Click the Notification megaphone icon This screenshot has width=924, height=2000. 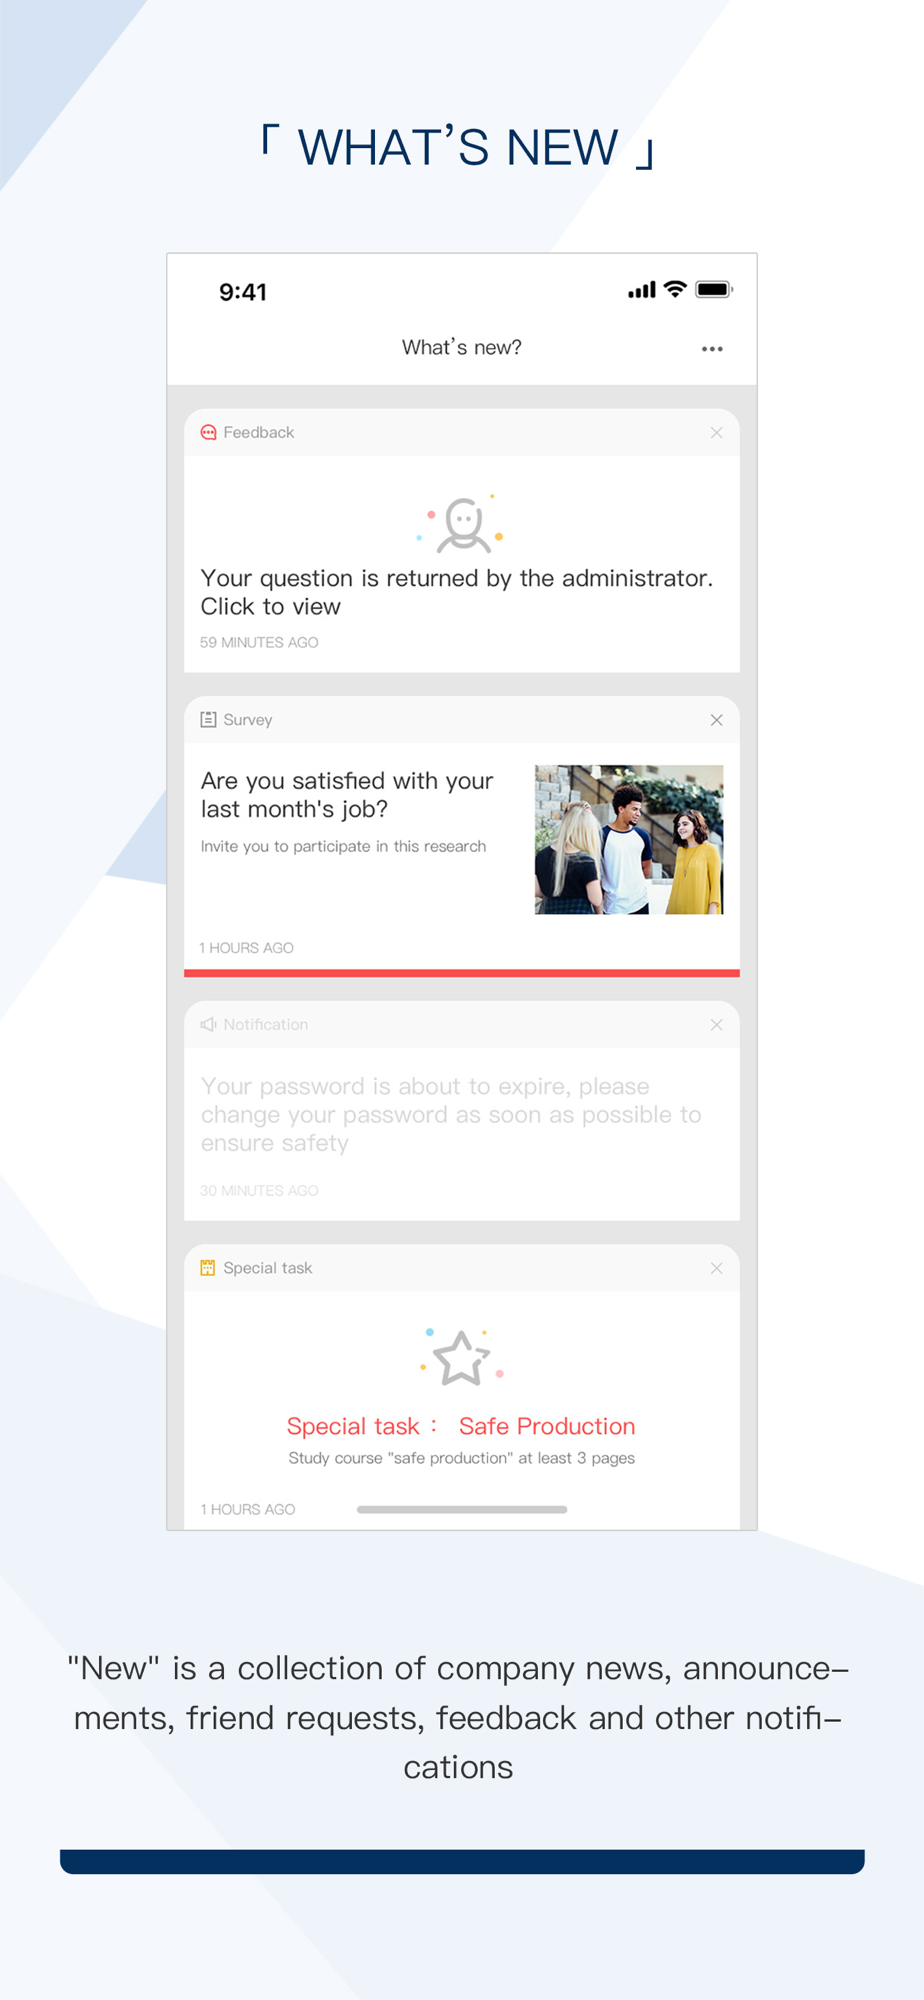point(208,1025)
